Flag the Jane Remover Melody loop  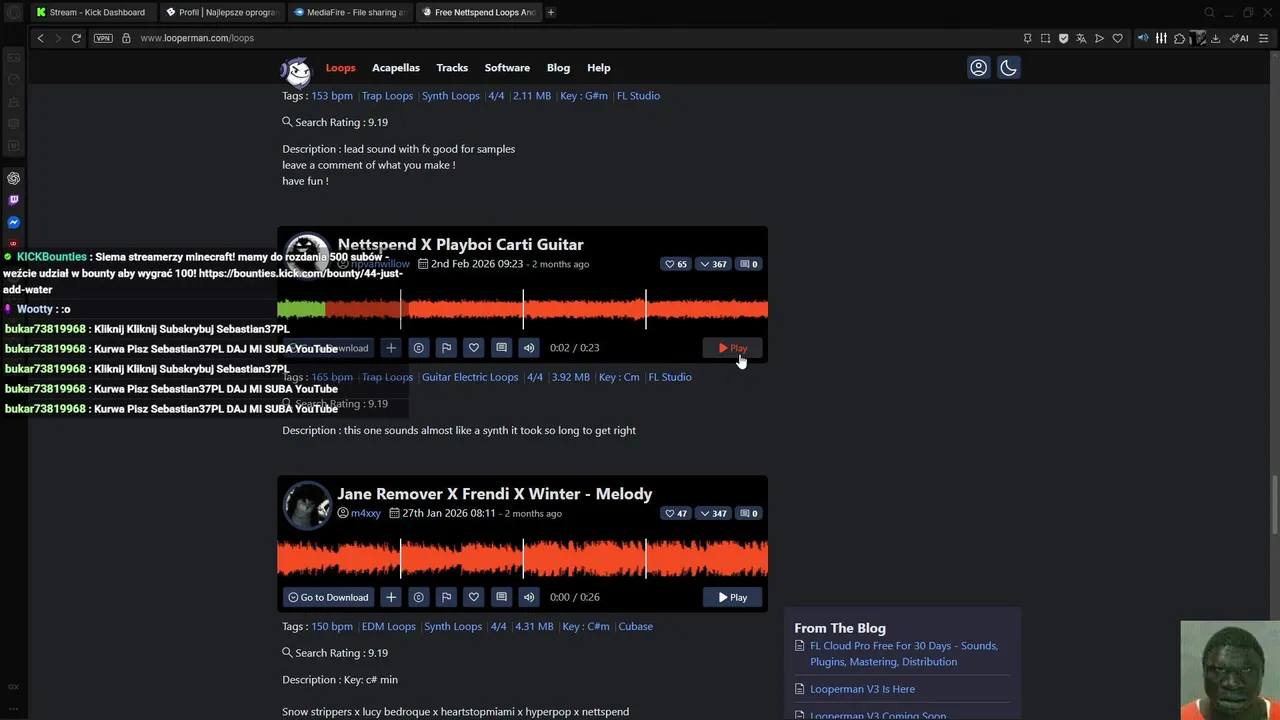click(x=446, y=597)
